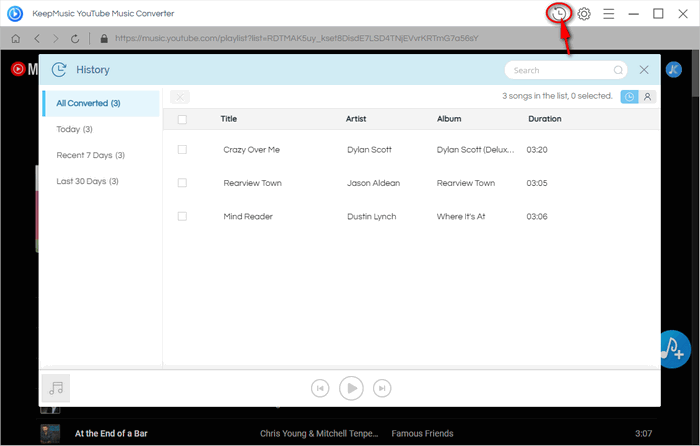Navigate forward with the right arrow
Image resolution: width=700 pixels, height=446 pixels.
[56, 39]
